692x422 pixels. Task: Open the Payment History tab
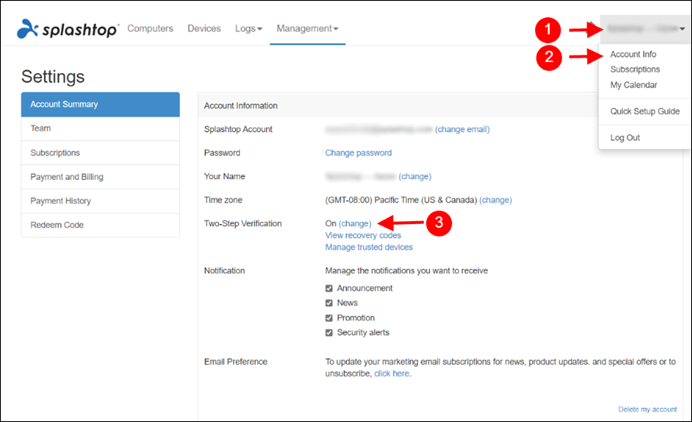[100, 201]
